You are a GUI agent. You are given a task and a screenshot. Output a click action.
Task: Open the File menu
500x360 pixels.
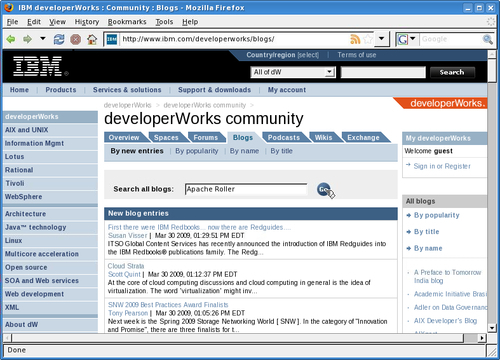click(x=12, y=22)
